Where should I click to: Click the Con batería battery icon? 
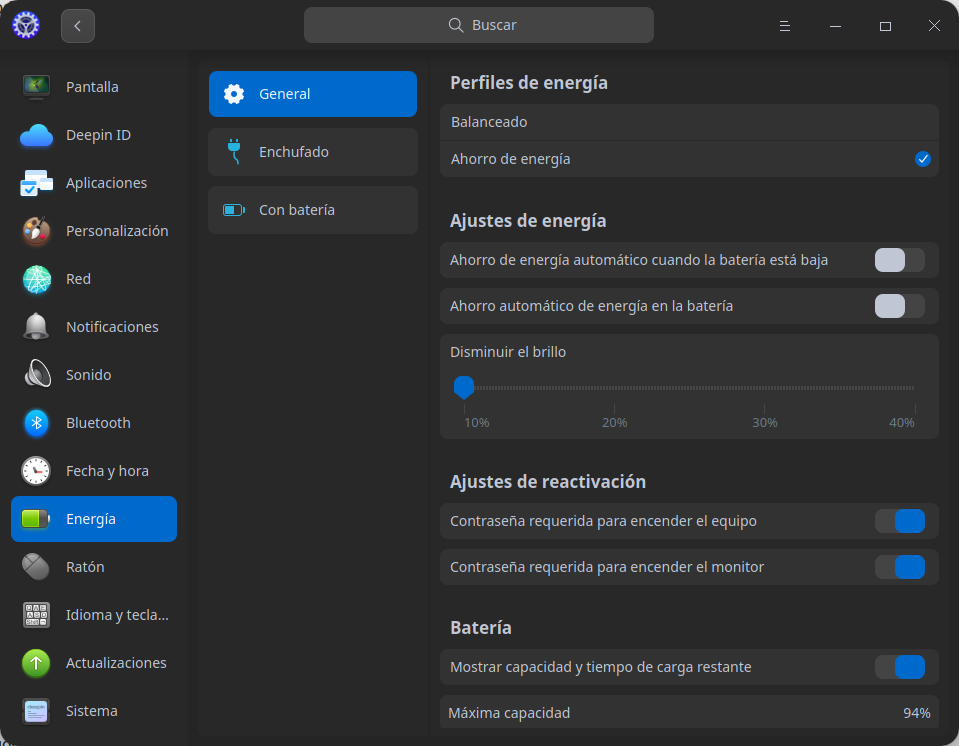[234, 210]
